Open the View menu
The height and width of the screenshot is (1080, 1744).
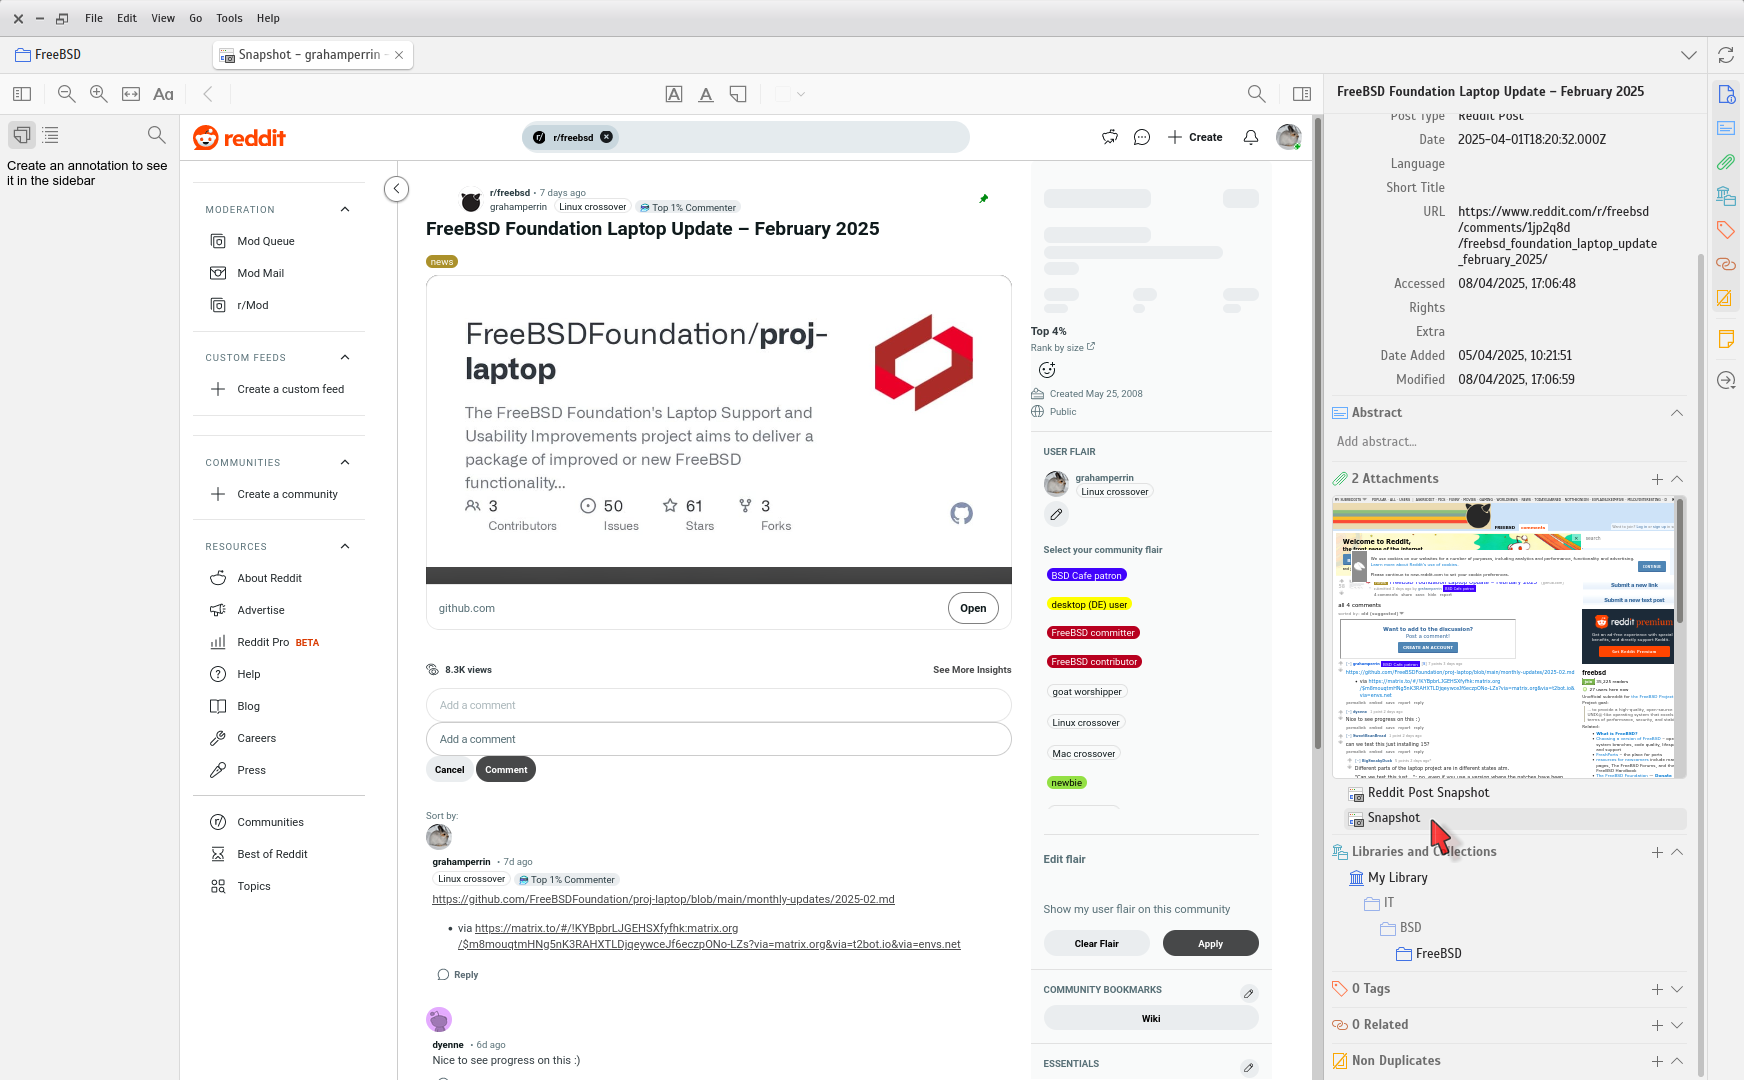pyautogui.click(x=163, y=18)
